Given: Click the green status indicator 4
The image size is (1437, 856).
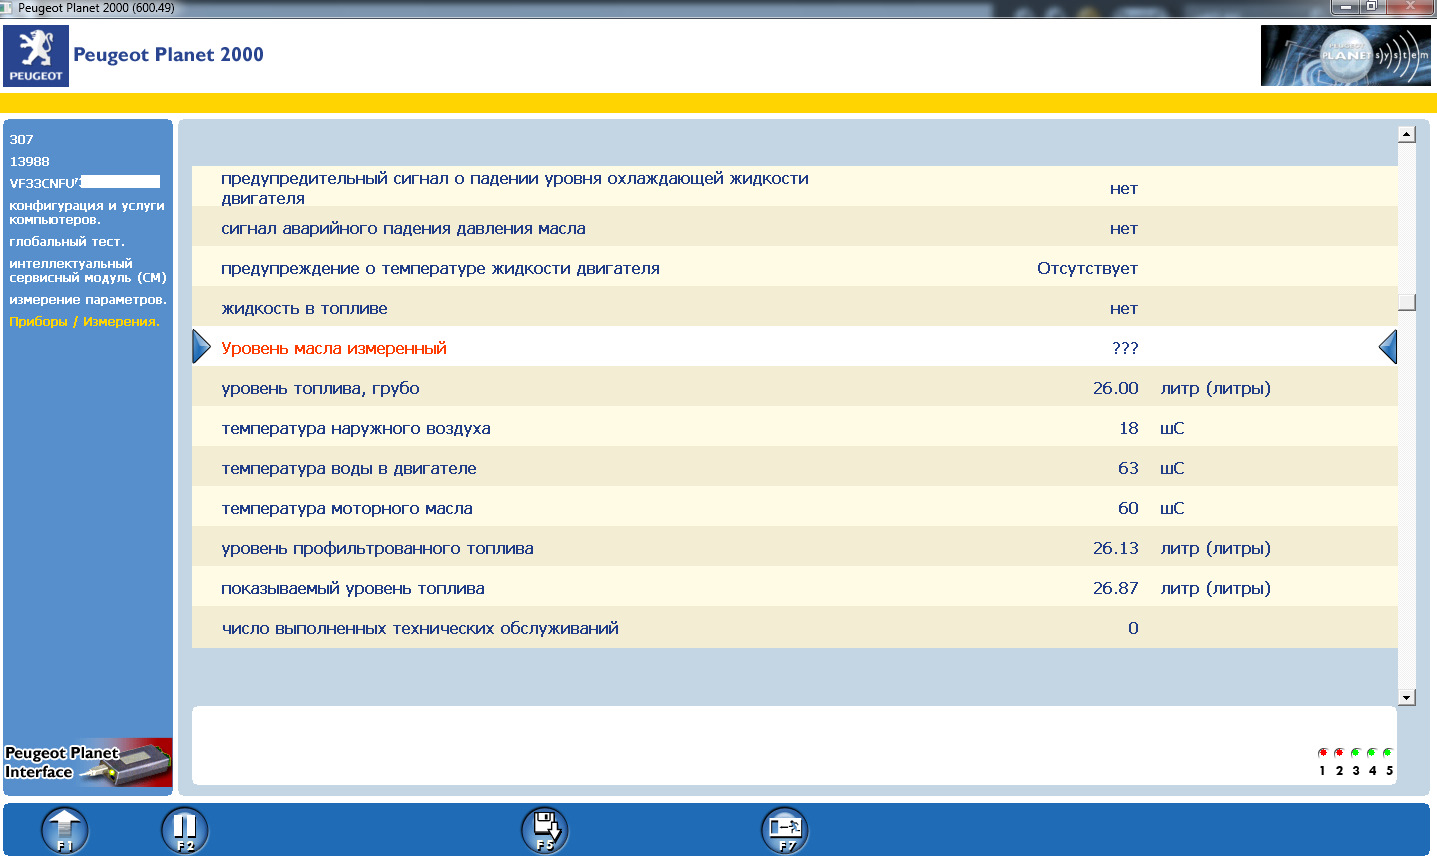Looking at the screenshot, I should coord(1372,753).
